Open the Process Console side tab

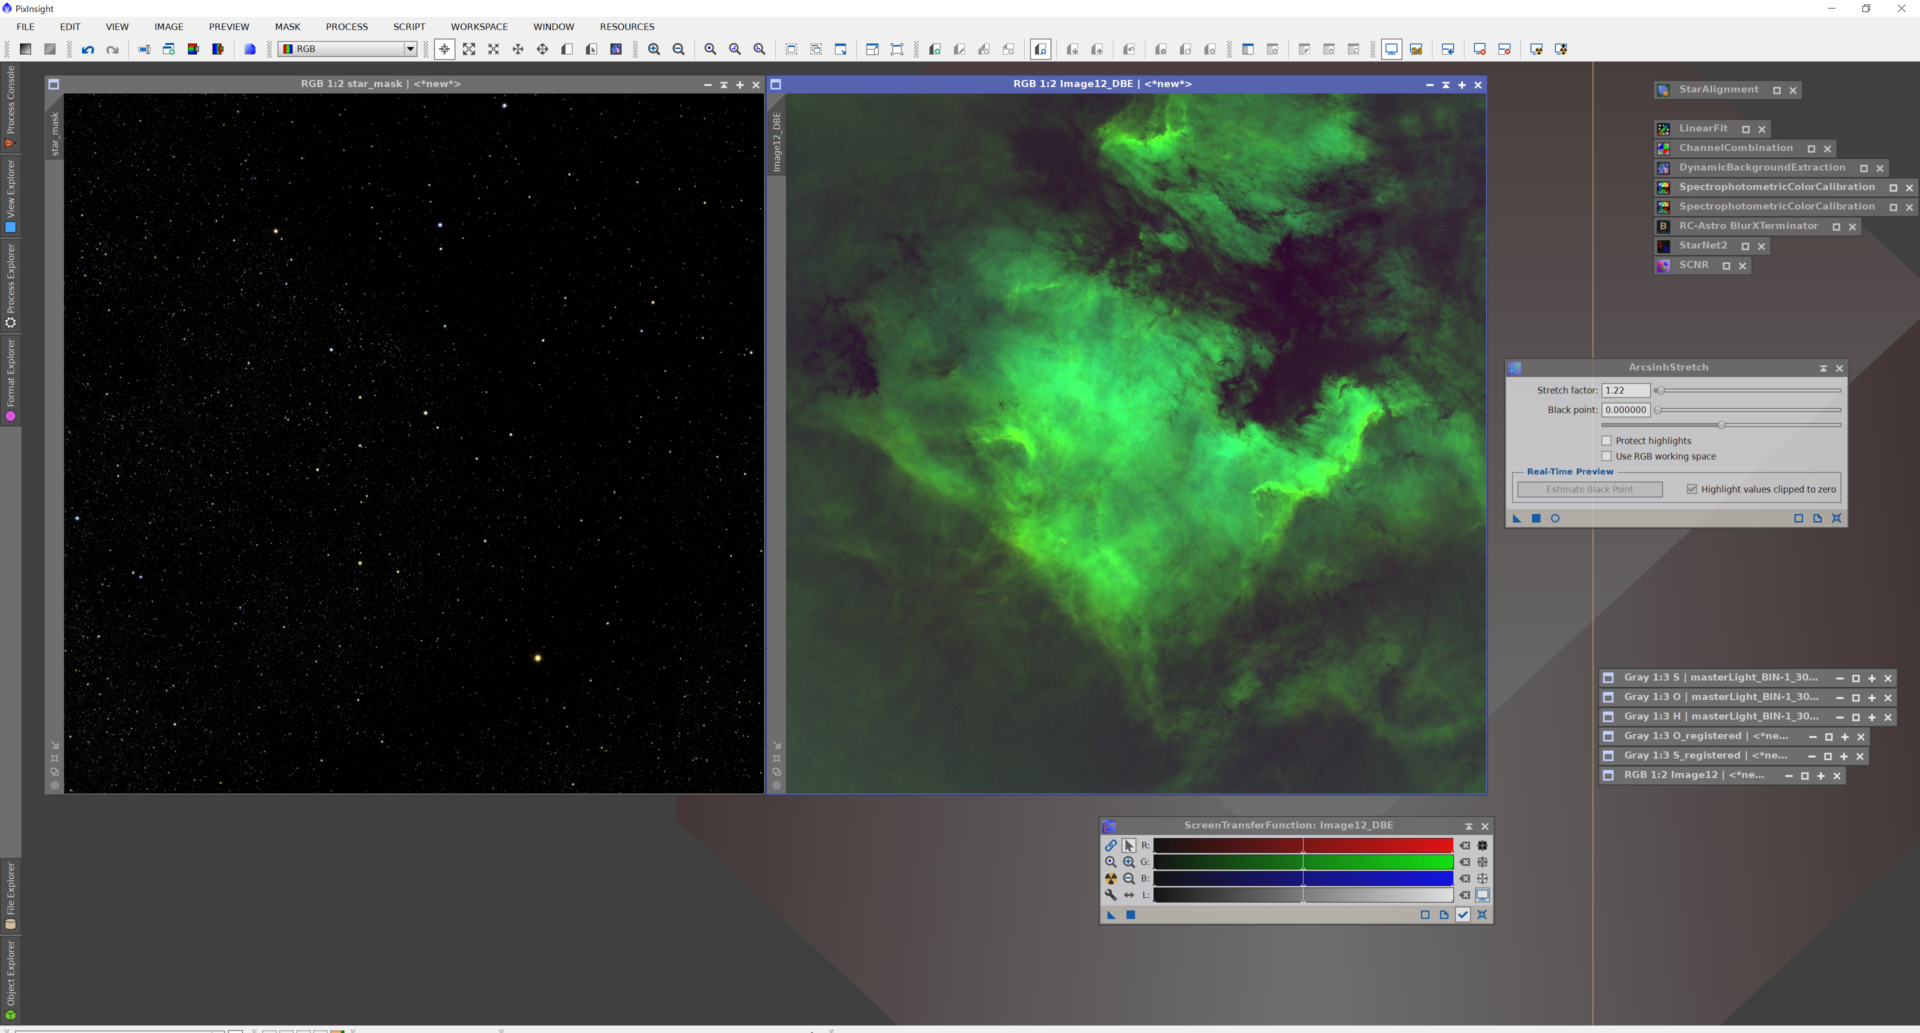[10, 107]
